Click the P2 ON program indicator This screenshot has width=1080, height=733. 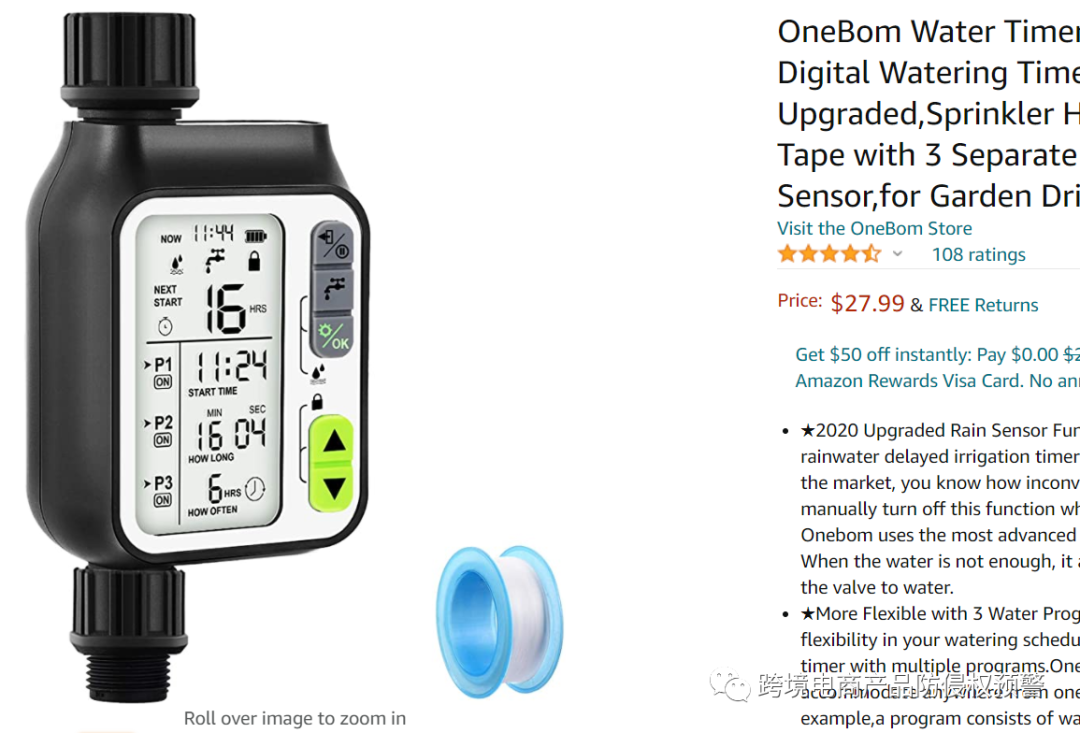tap(161, 431)
